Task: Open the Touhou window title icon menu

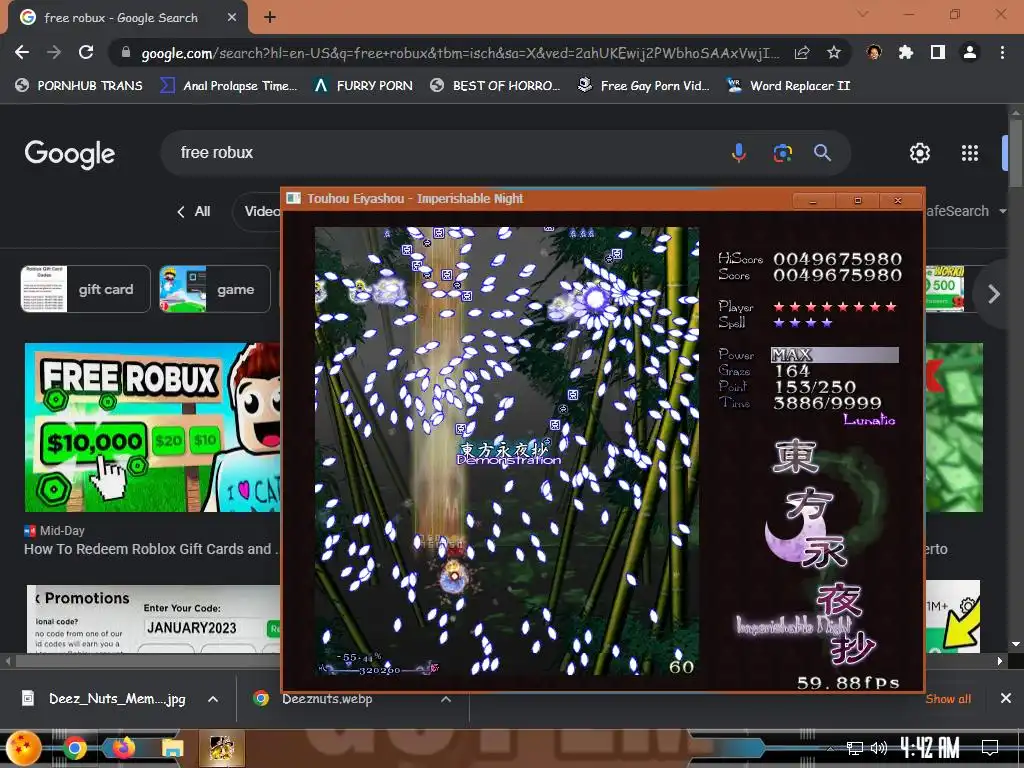Action: tap(294, 199)
